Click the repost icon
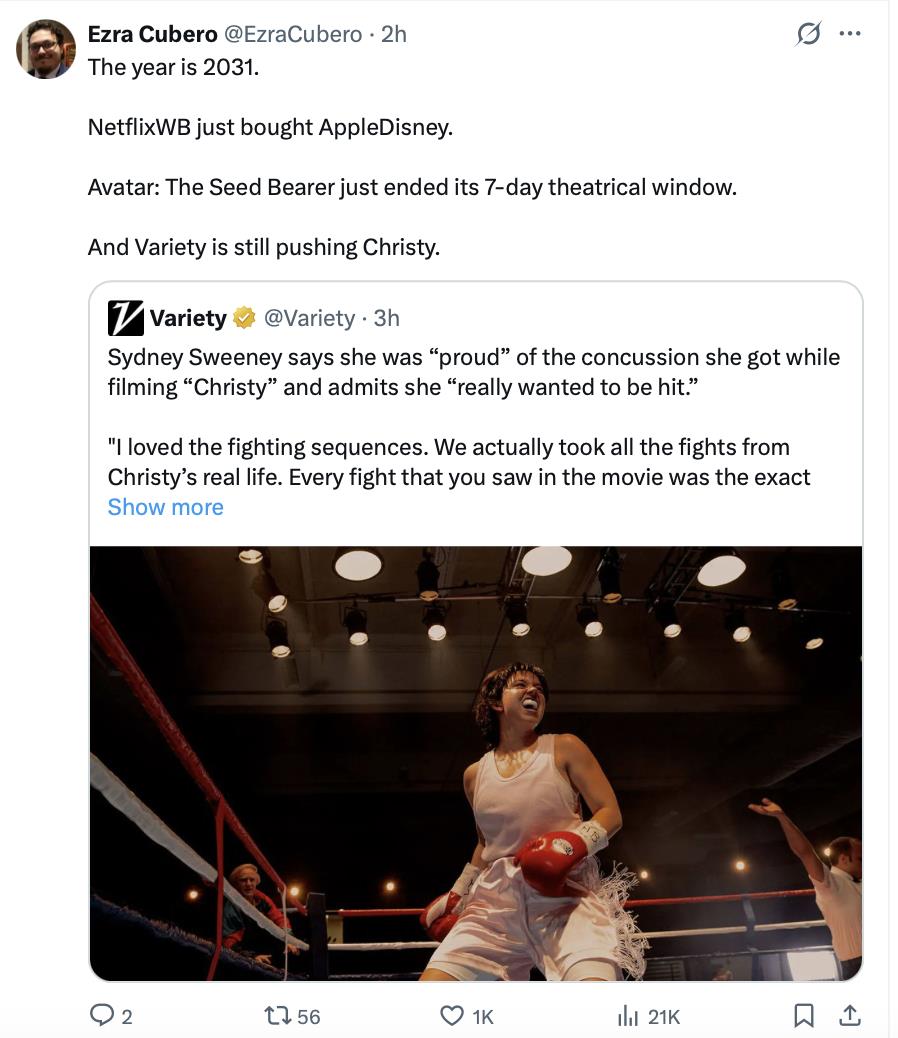This screenshot has height=1038, width=898. pyautogui.click(x=273, y=1016)
